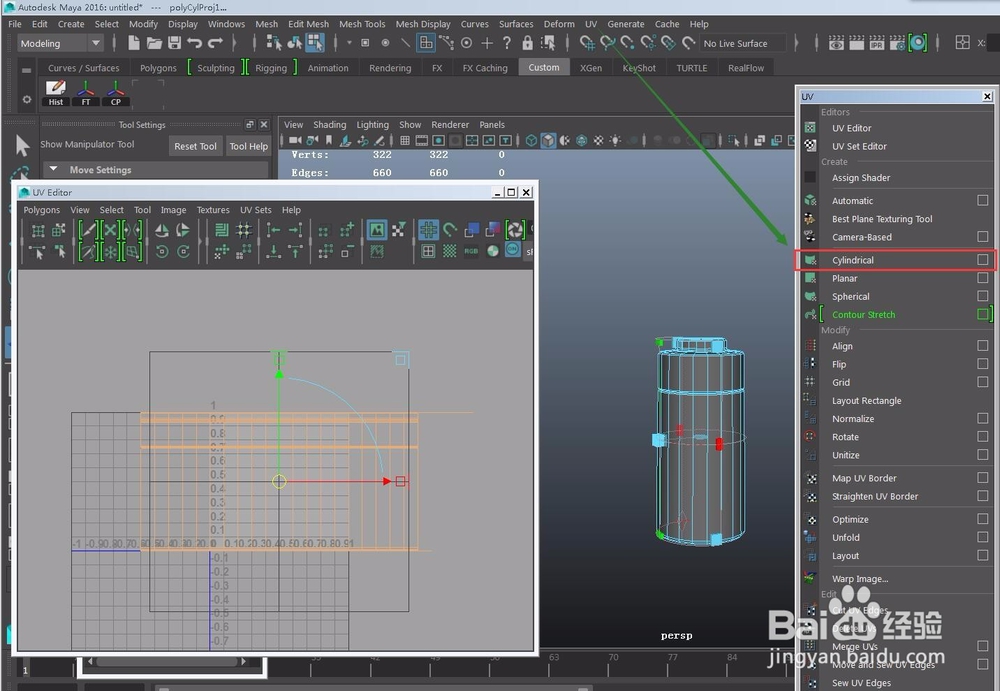Toggle the viewport grid icon
Image resolution: width=1000 pixels, height=691 pixels.
coord(404,140)
